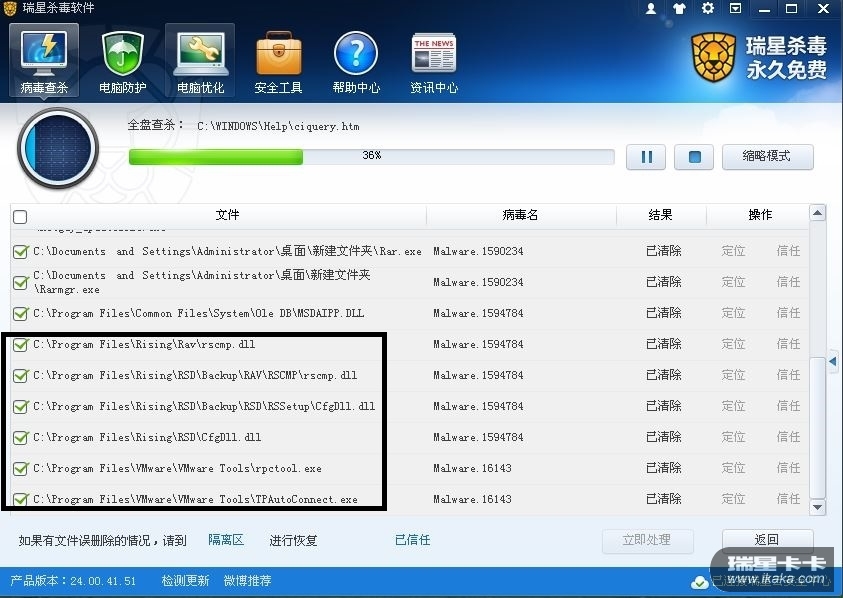The width and height of the screenshot is (843, 598).
Task: Click the 操作 column header
Action: point(760,215)
